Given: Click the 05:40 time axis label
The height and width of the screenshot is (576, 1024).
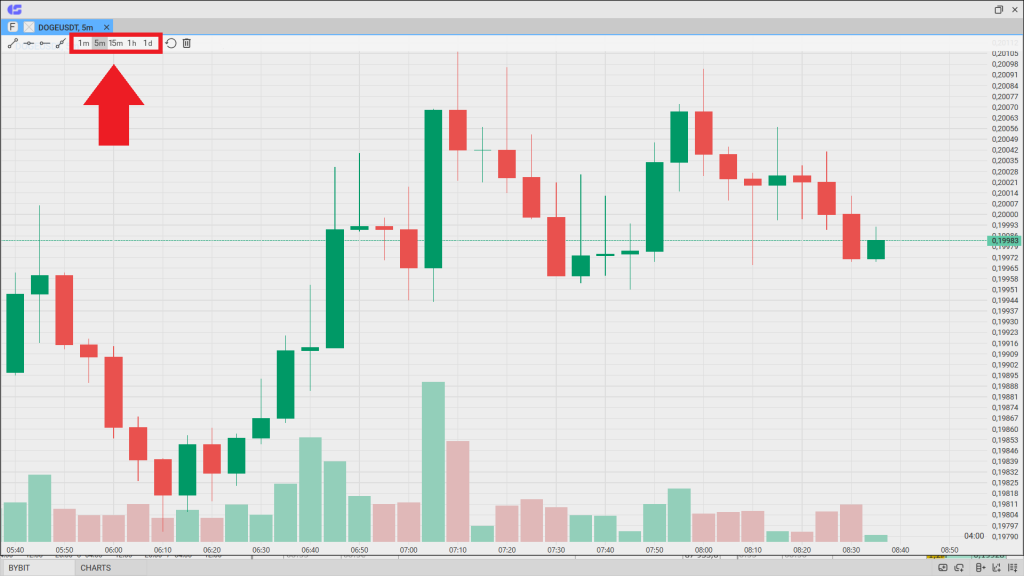Looking at the screenshot, I should (14, 550).
